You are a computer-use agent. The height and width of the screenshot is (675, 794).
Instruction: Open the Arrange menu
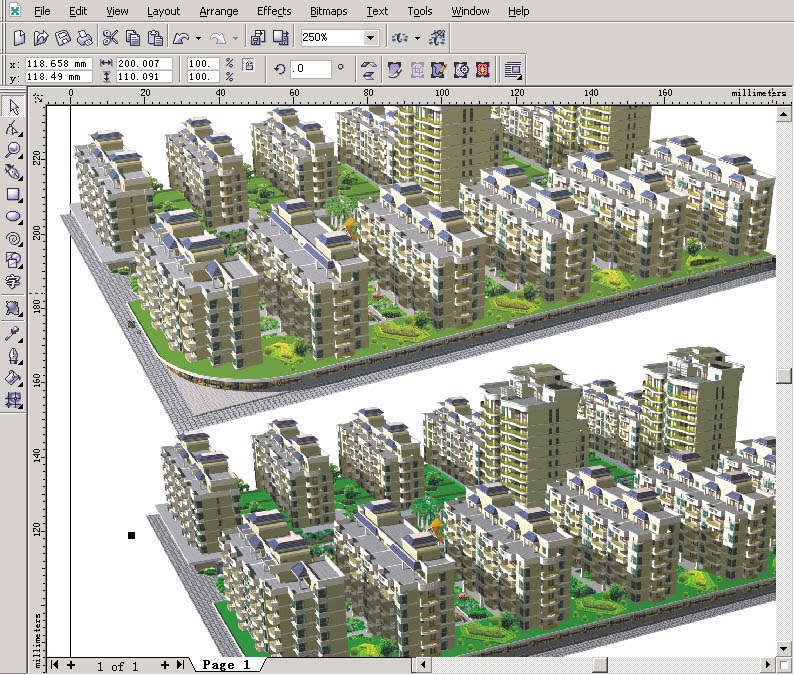pyautogui.click(x=219, y=11)
